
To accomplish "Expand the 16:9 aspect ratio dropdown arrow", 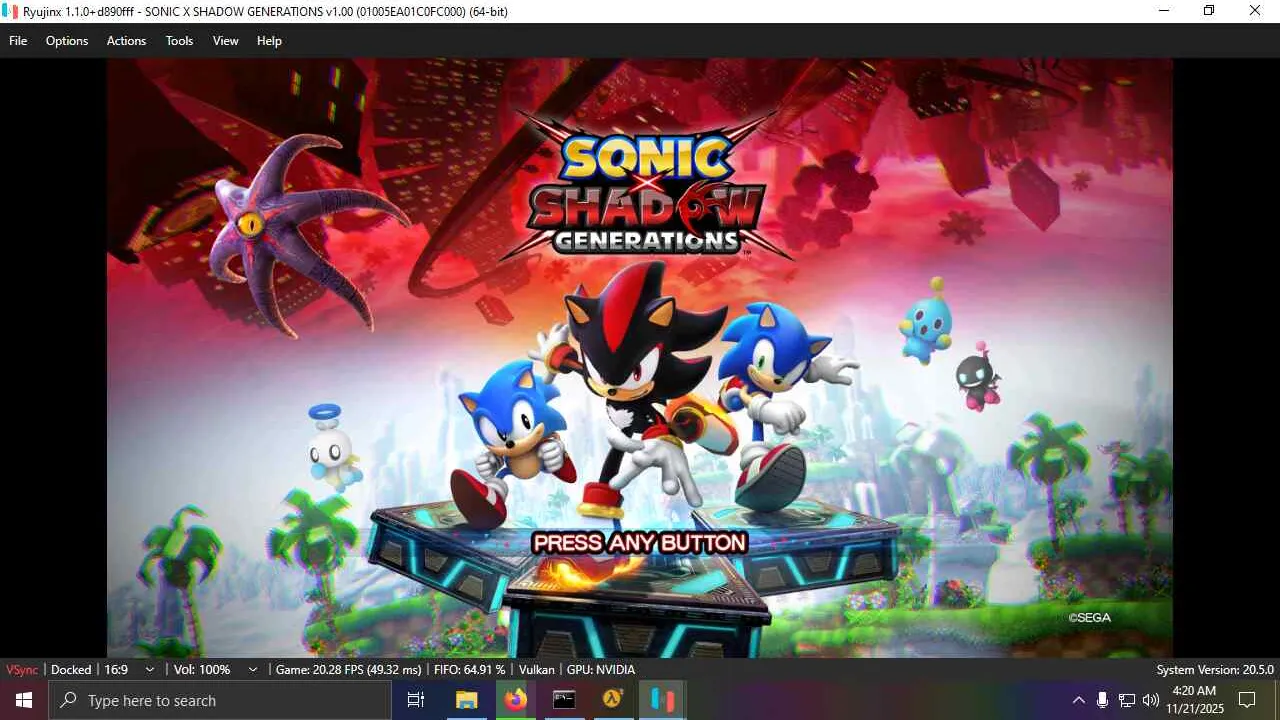I will 150,670.
